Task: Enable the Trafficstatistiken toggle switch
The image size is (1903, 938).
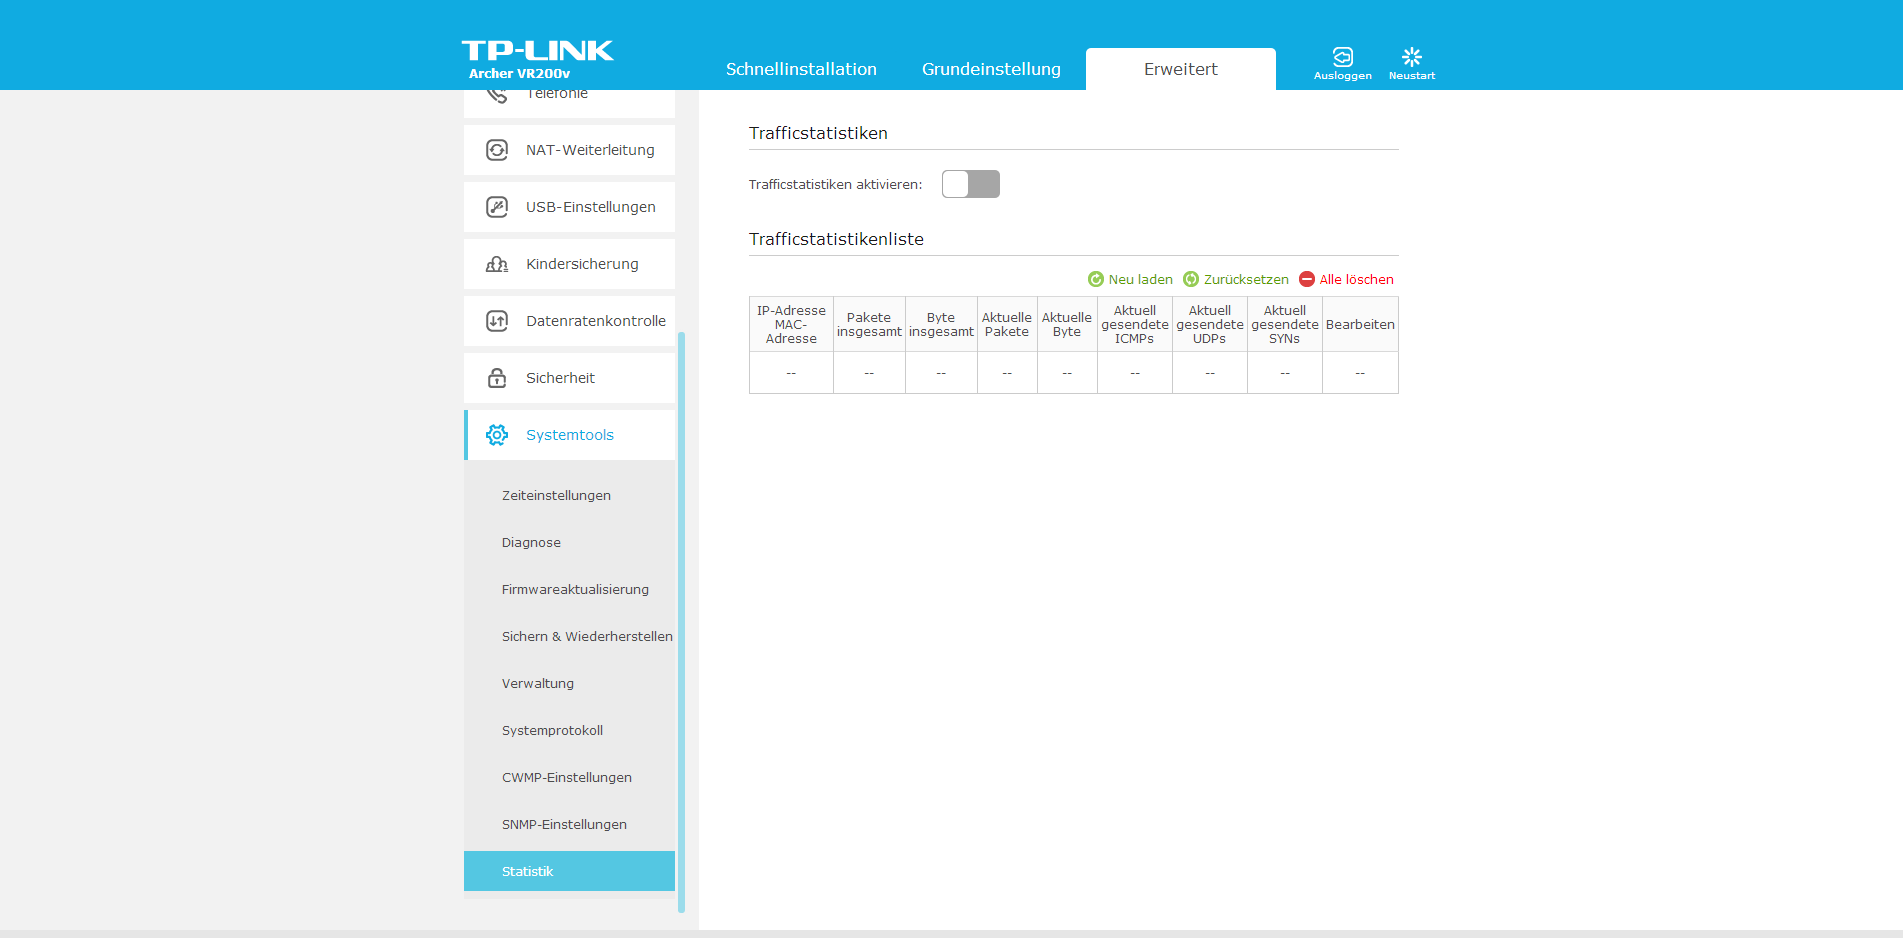Action: [x=970, y=184]
